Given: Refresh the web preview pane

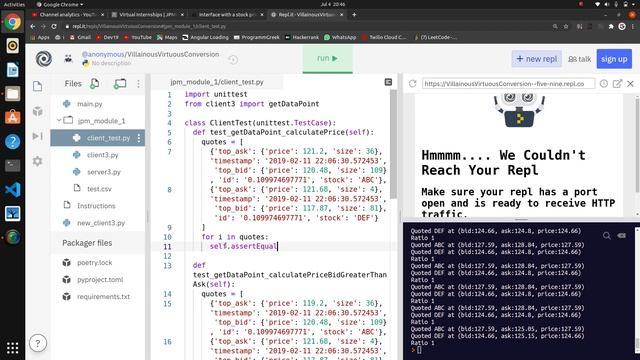Looking at the screenshot, I should [412, 84].
